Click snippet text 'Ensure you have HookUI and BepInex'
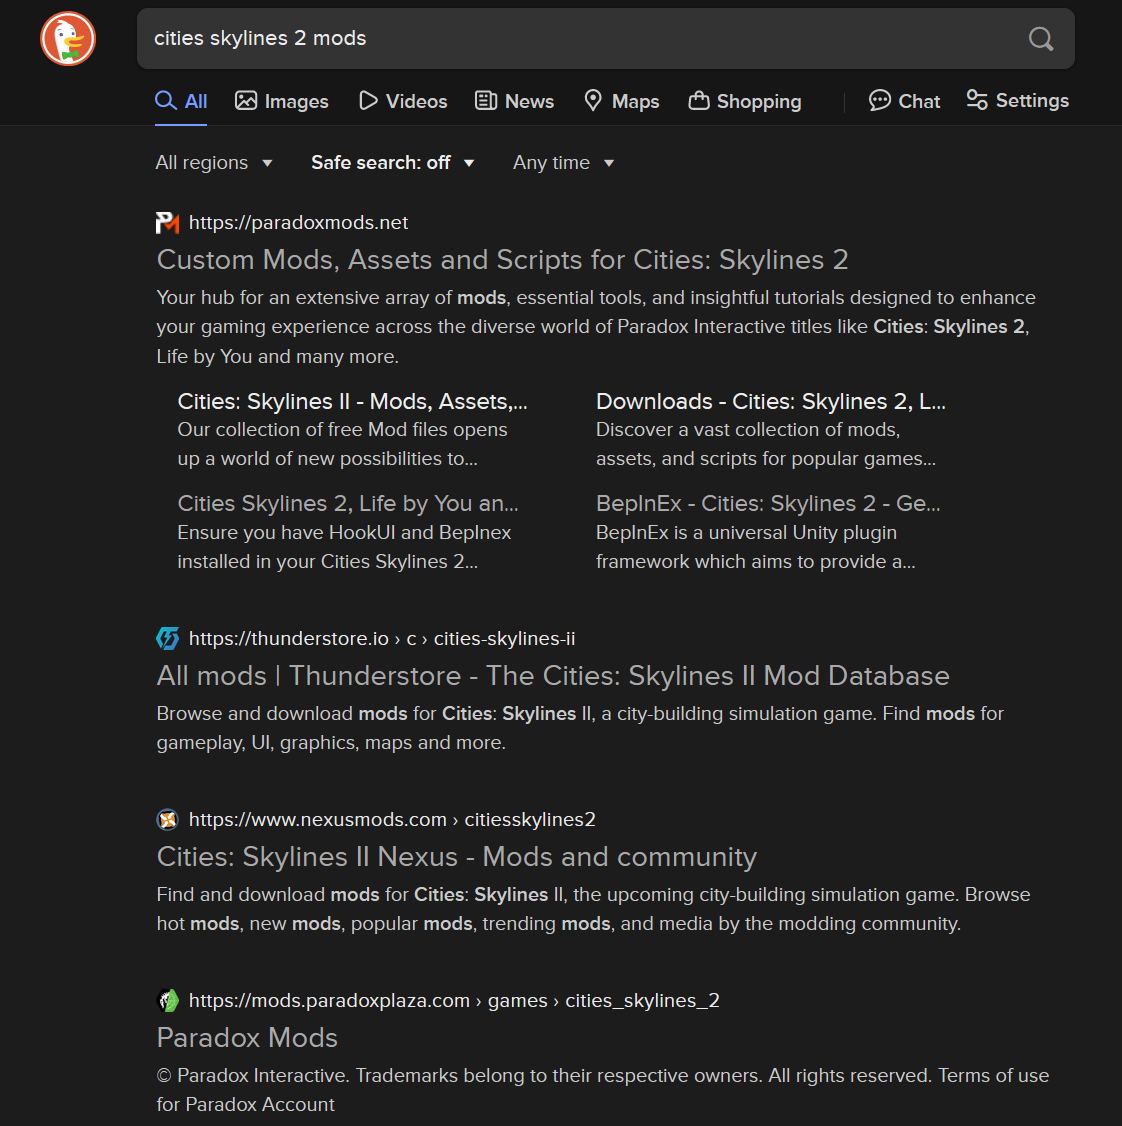The image size is (1122, 1126). 344,533
